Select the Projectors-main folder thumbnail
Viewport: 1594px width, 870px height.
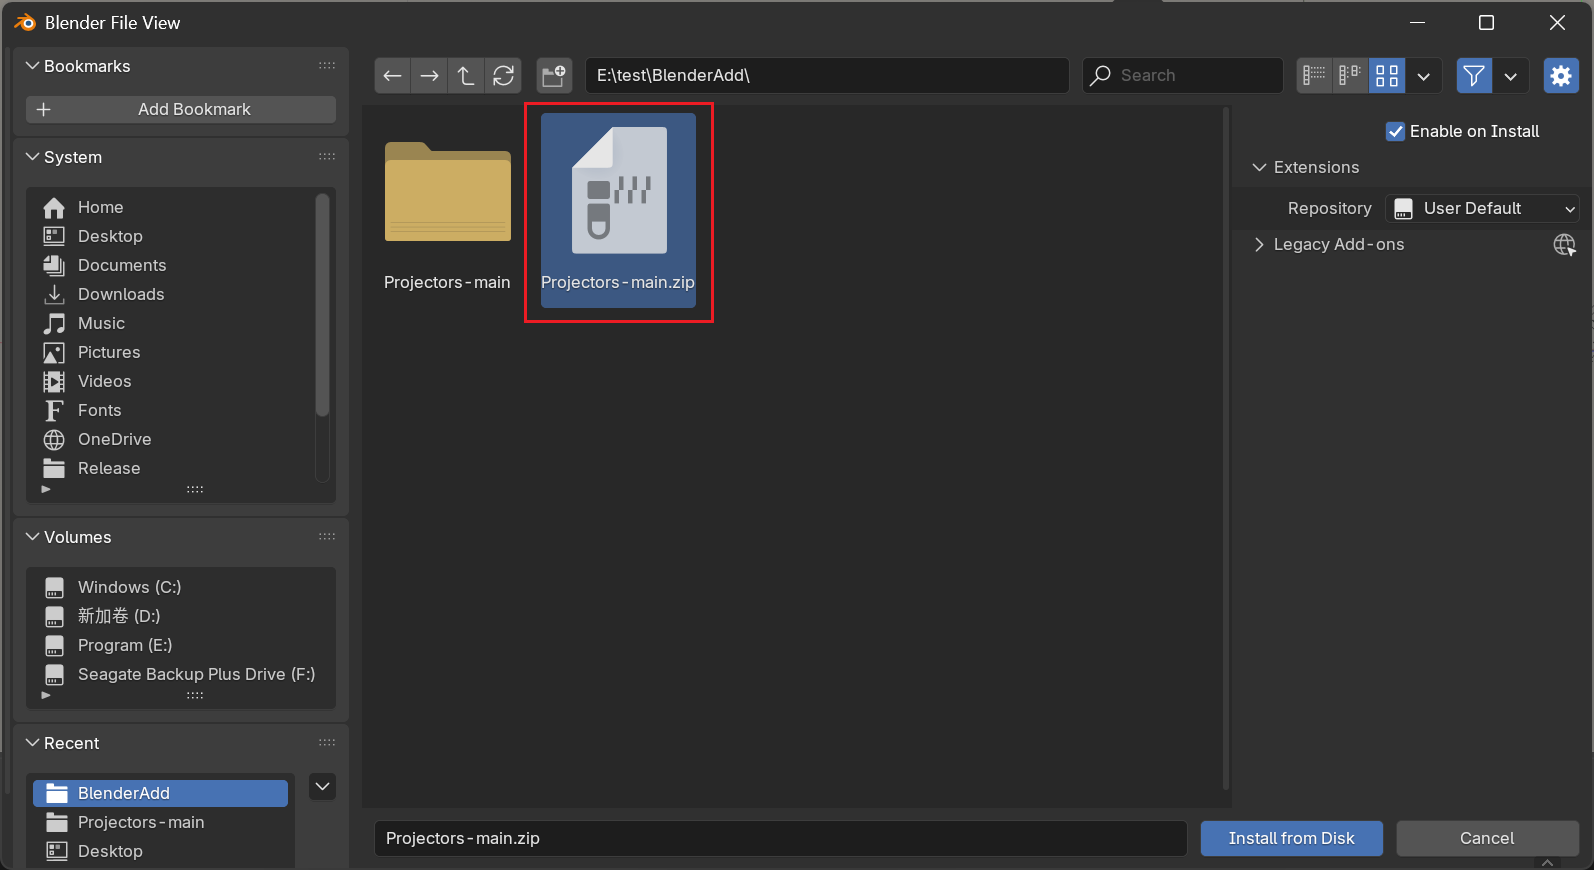(x=447, y=211)
